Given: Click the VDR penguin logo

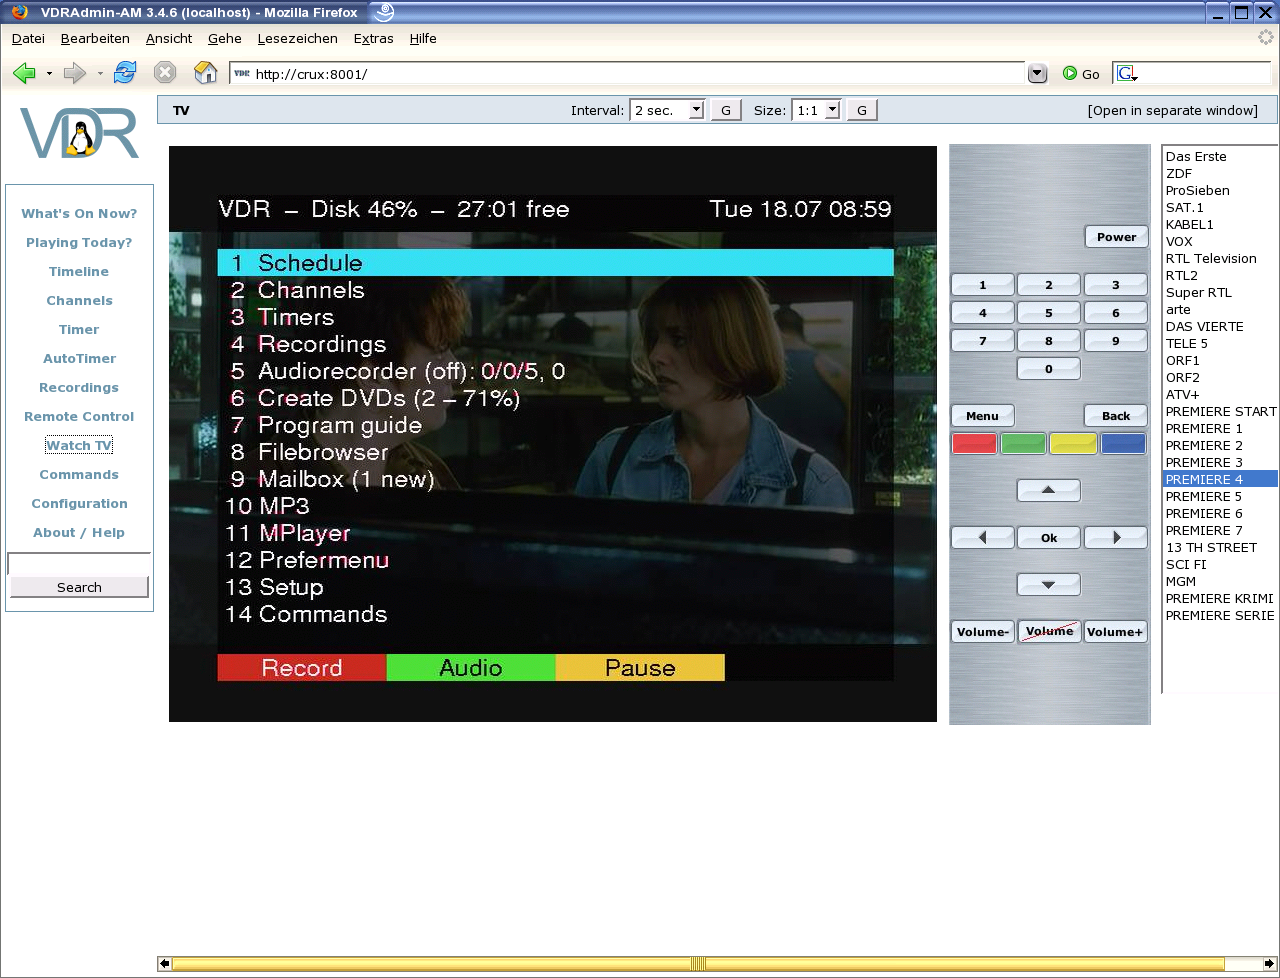Looking at the screenshot, I should click(x=79, y=134).
